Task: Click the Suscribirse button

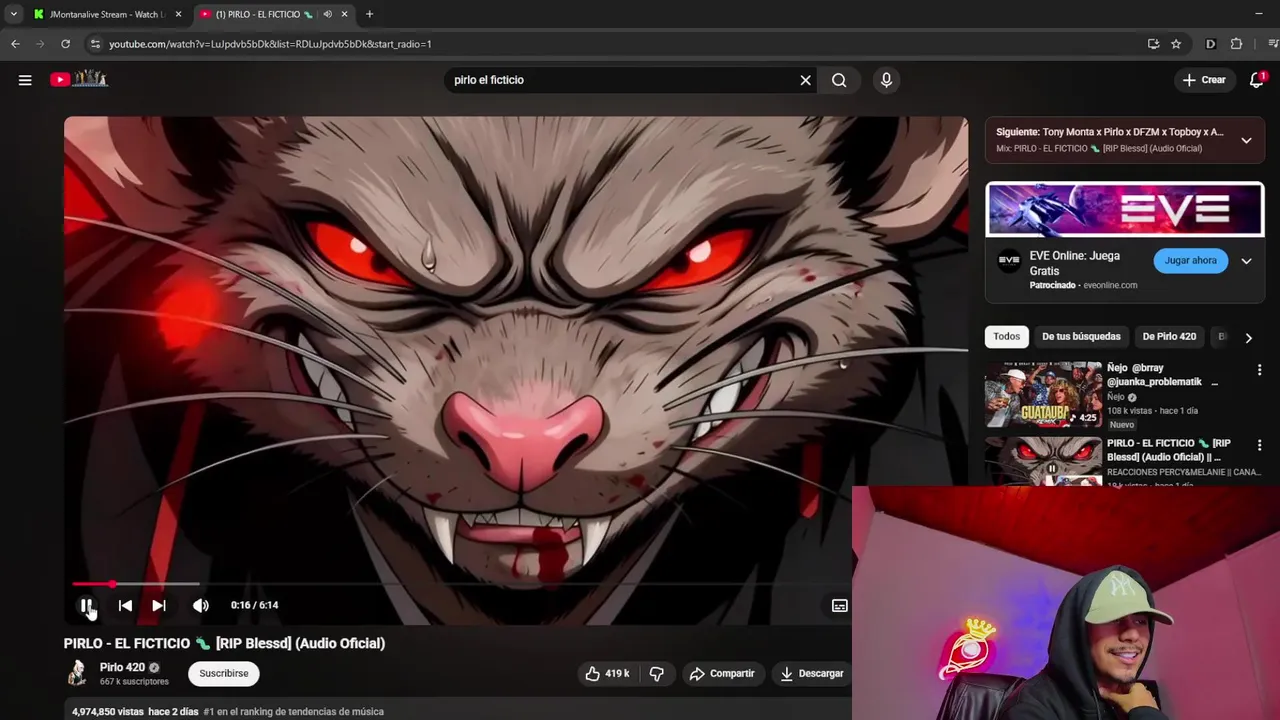Action: (x=224, y=673)
